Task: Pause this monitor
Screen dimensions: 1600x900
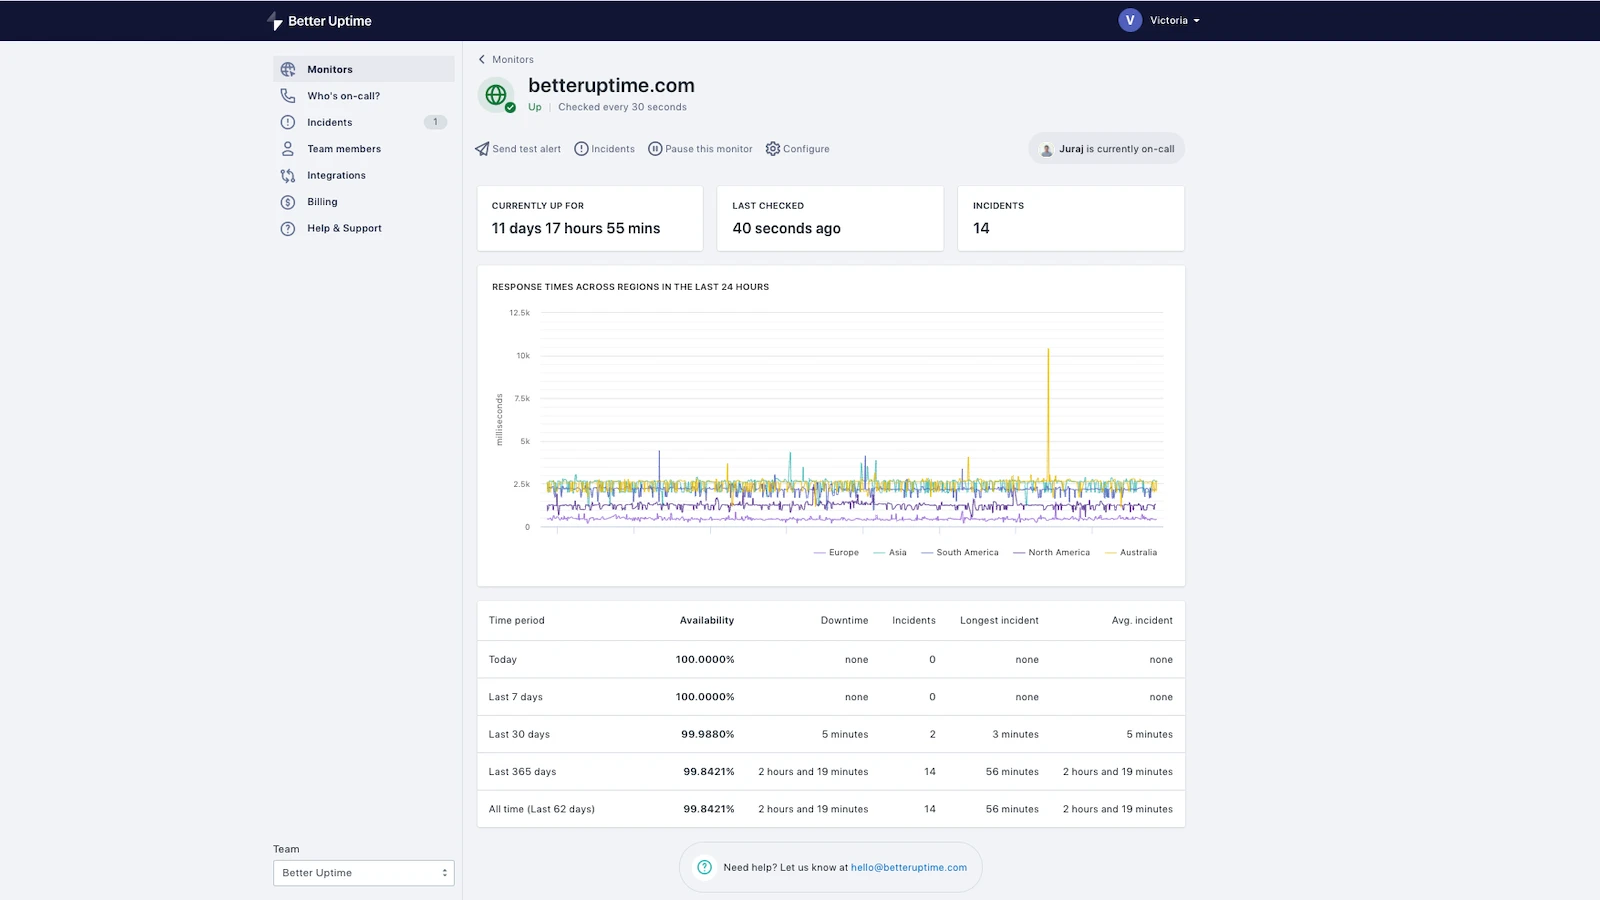Action: [700, 149]
